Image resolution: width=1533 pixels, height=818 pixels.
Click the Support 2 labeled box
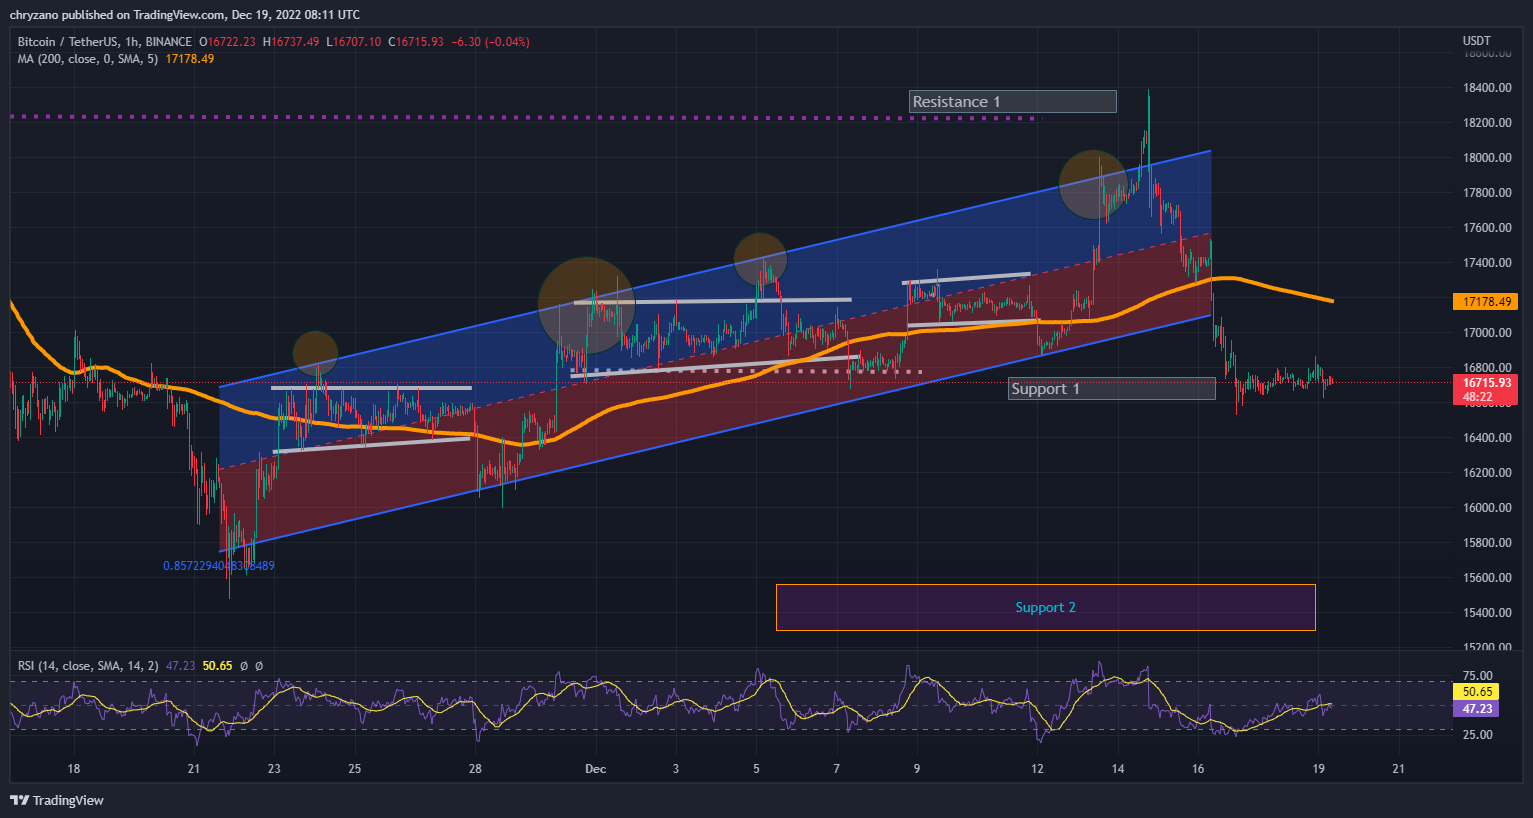click(1045, 607)
